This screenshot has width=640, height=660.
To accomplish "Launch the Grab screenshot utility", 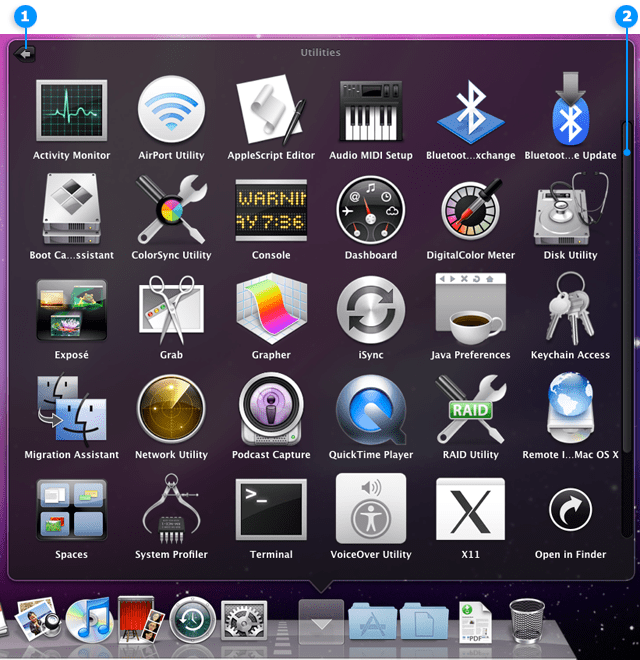I will click(171, 310).
